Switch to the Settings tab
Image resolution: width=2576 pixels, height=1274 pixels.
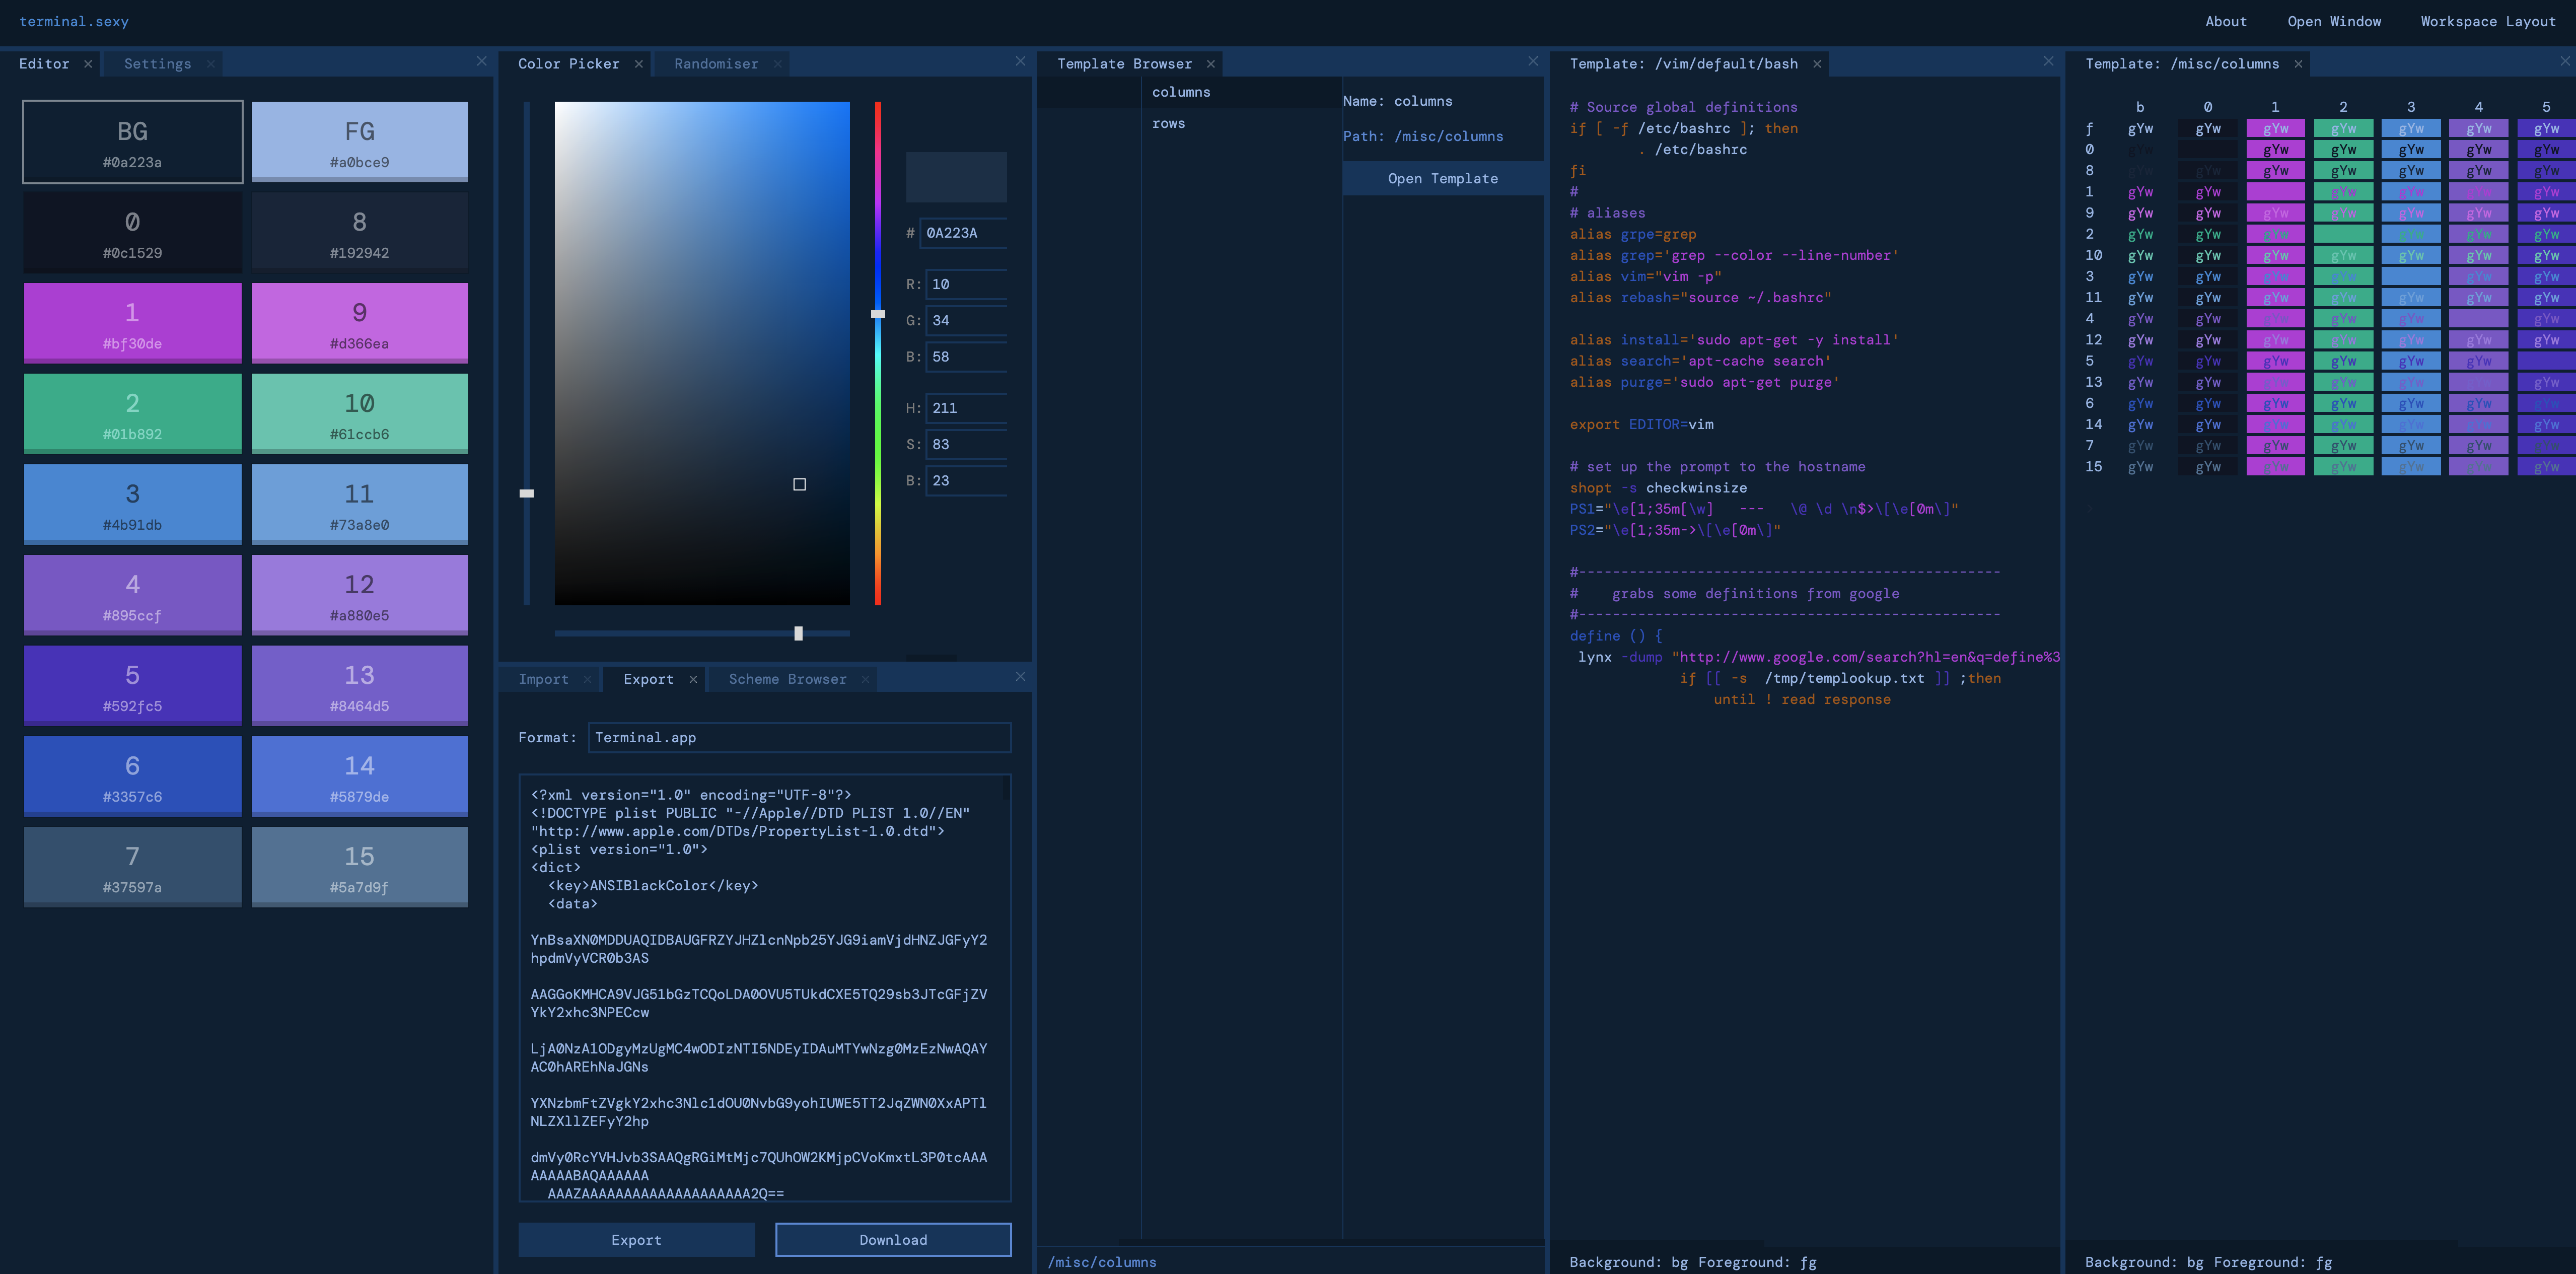tap(157, 64)
